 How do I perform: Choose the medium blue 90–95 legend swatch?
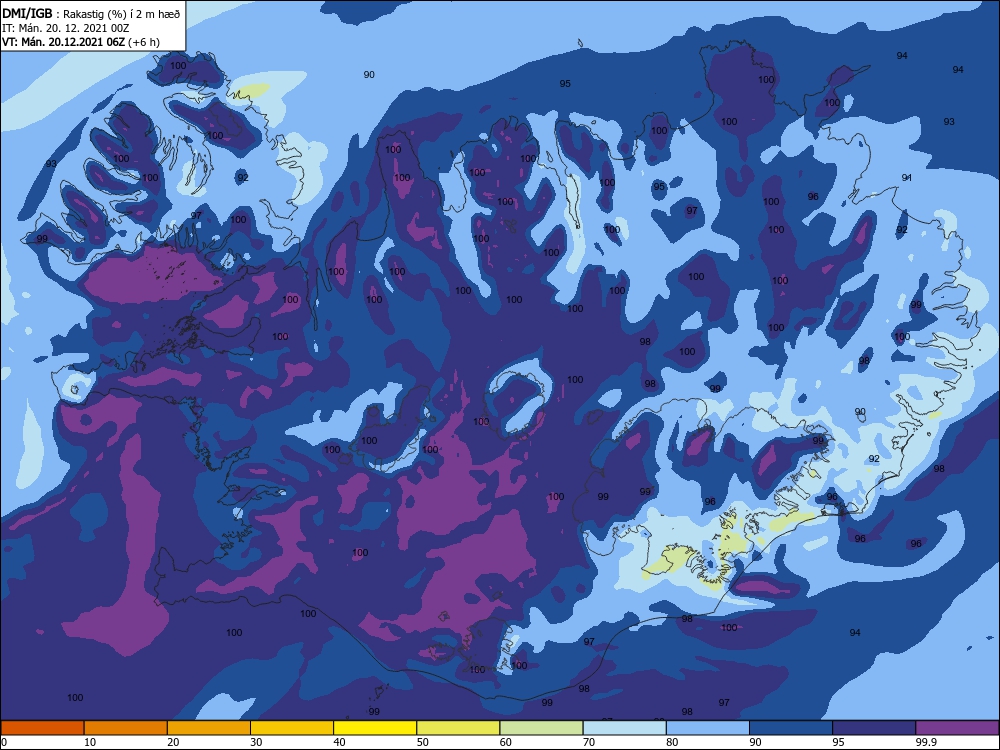click(791, 728)
